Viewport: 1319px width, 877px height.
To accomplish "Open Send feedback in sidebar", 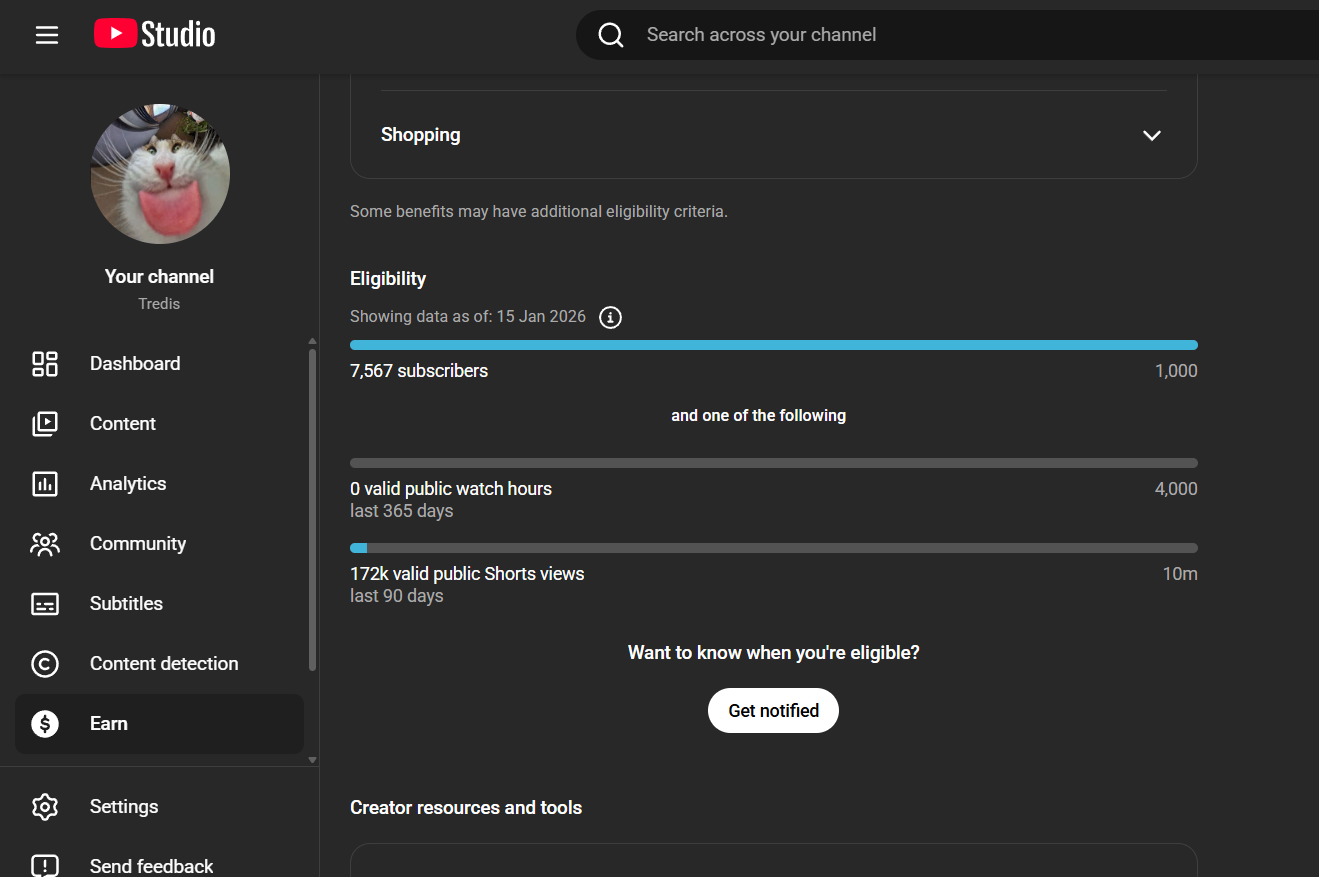I will [151, 866].
